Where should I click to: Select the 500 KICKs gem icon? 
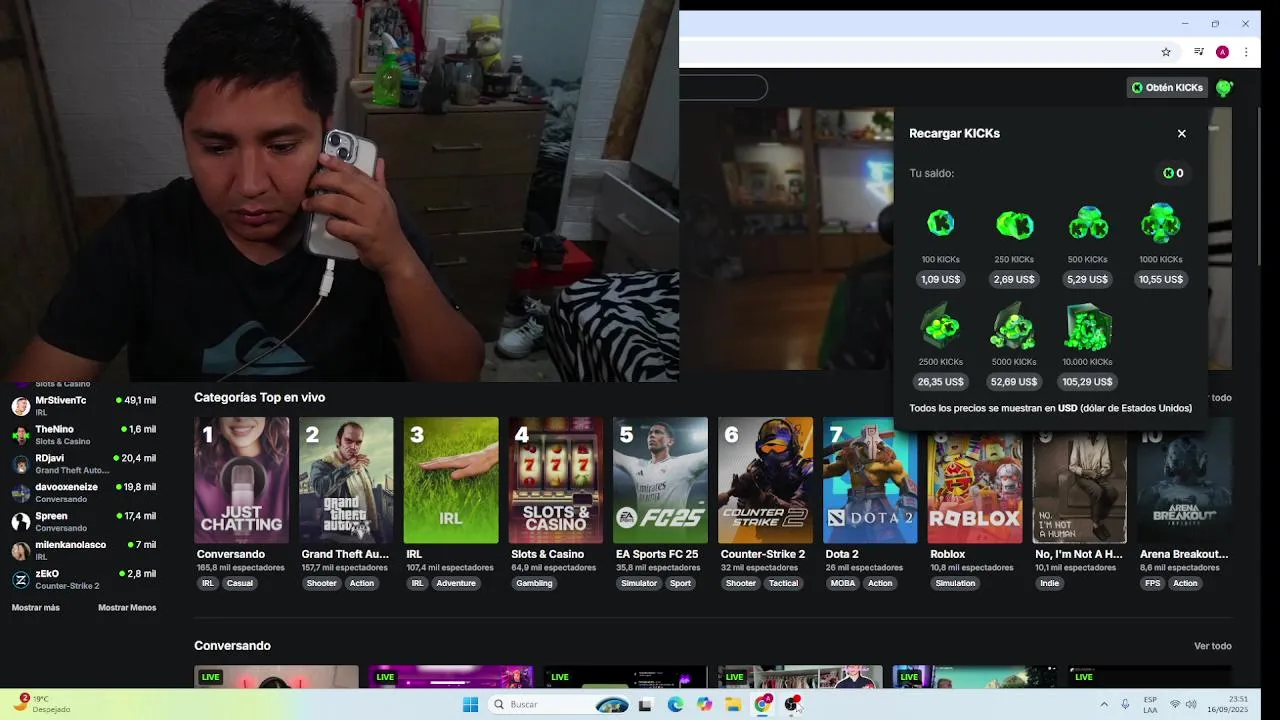(x=1087, y=224)
